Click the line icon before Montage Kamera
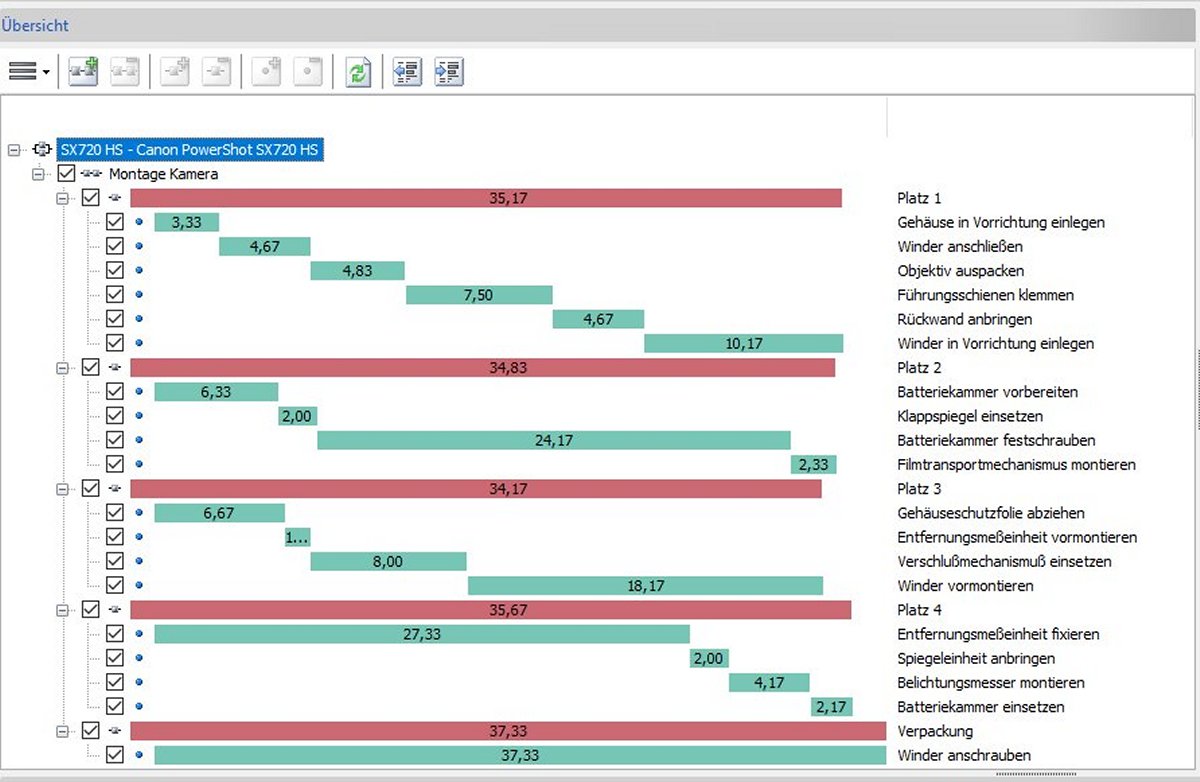Viewport: 1200px width, 782px height. [x=92, y=174]
